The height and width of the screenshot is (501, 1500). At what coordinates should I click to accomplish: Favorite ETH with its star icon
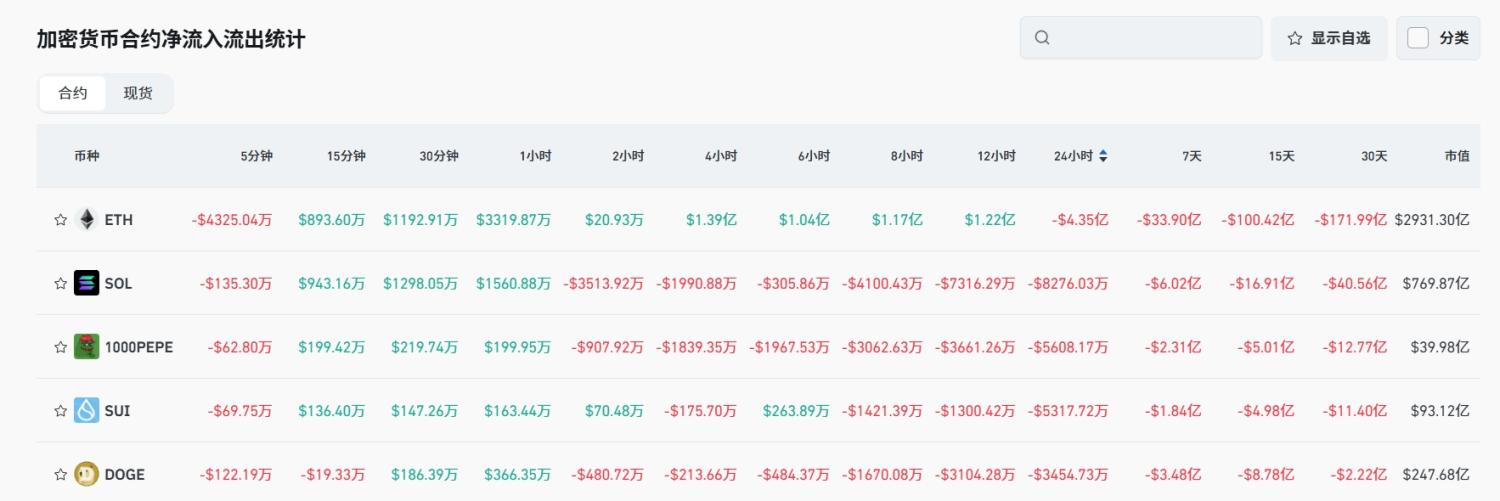[60, 220]
